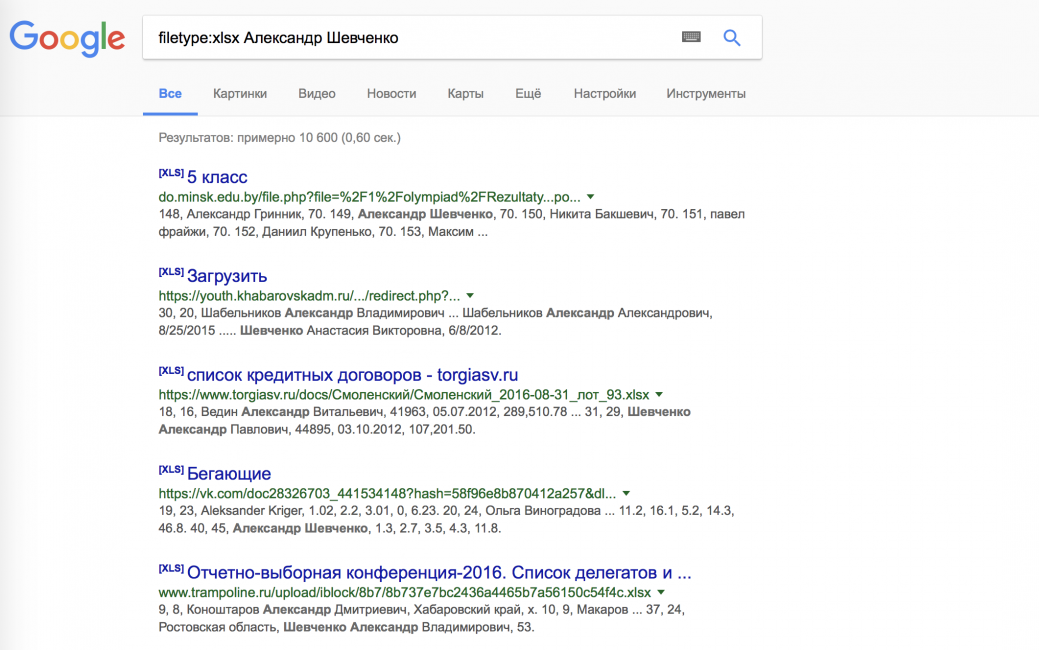
Task: Expand the Ещё menu
Action: coord(528,94)
